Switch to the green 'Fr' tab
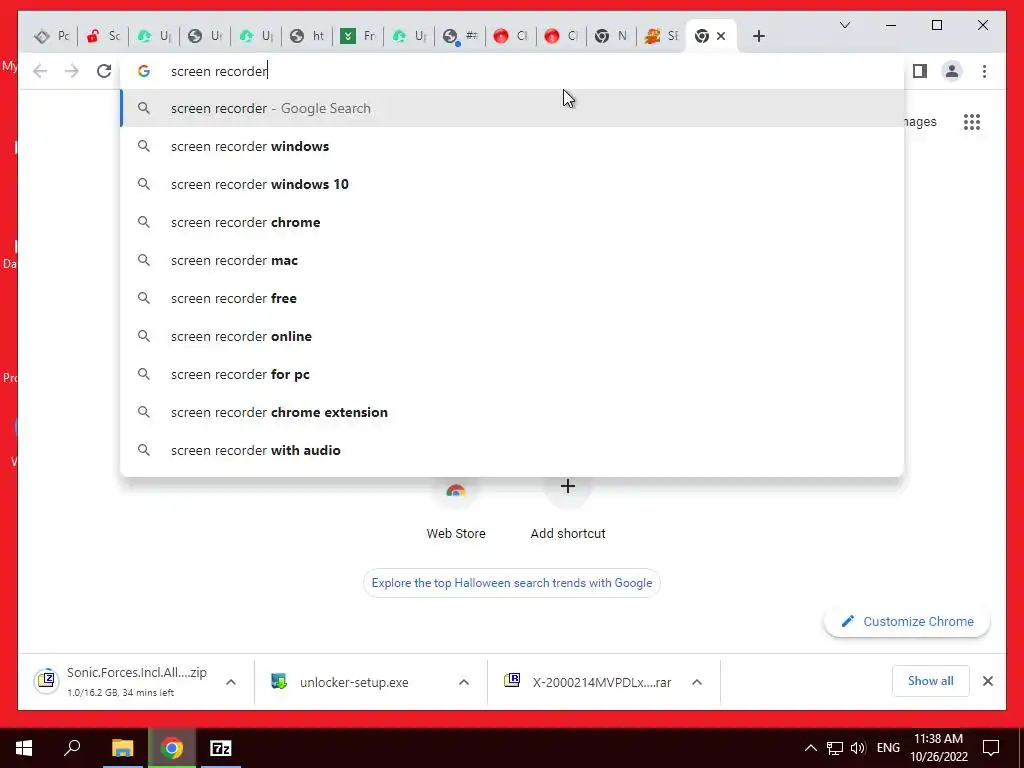 click(358, 37)
